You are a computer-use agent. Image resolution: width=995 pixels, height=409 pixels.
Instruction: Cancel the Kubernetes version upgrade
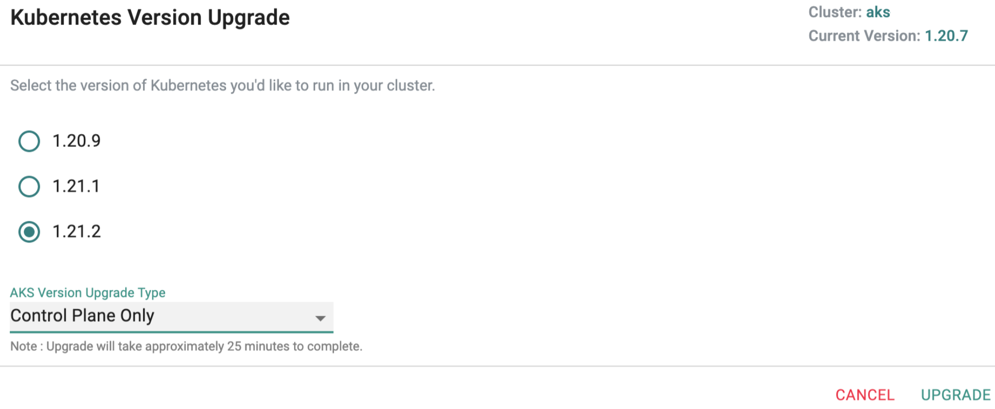click(865, 395)
